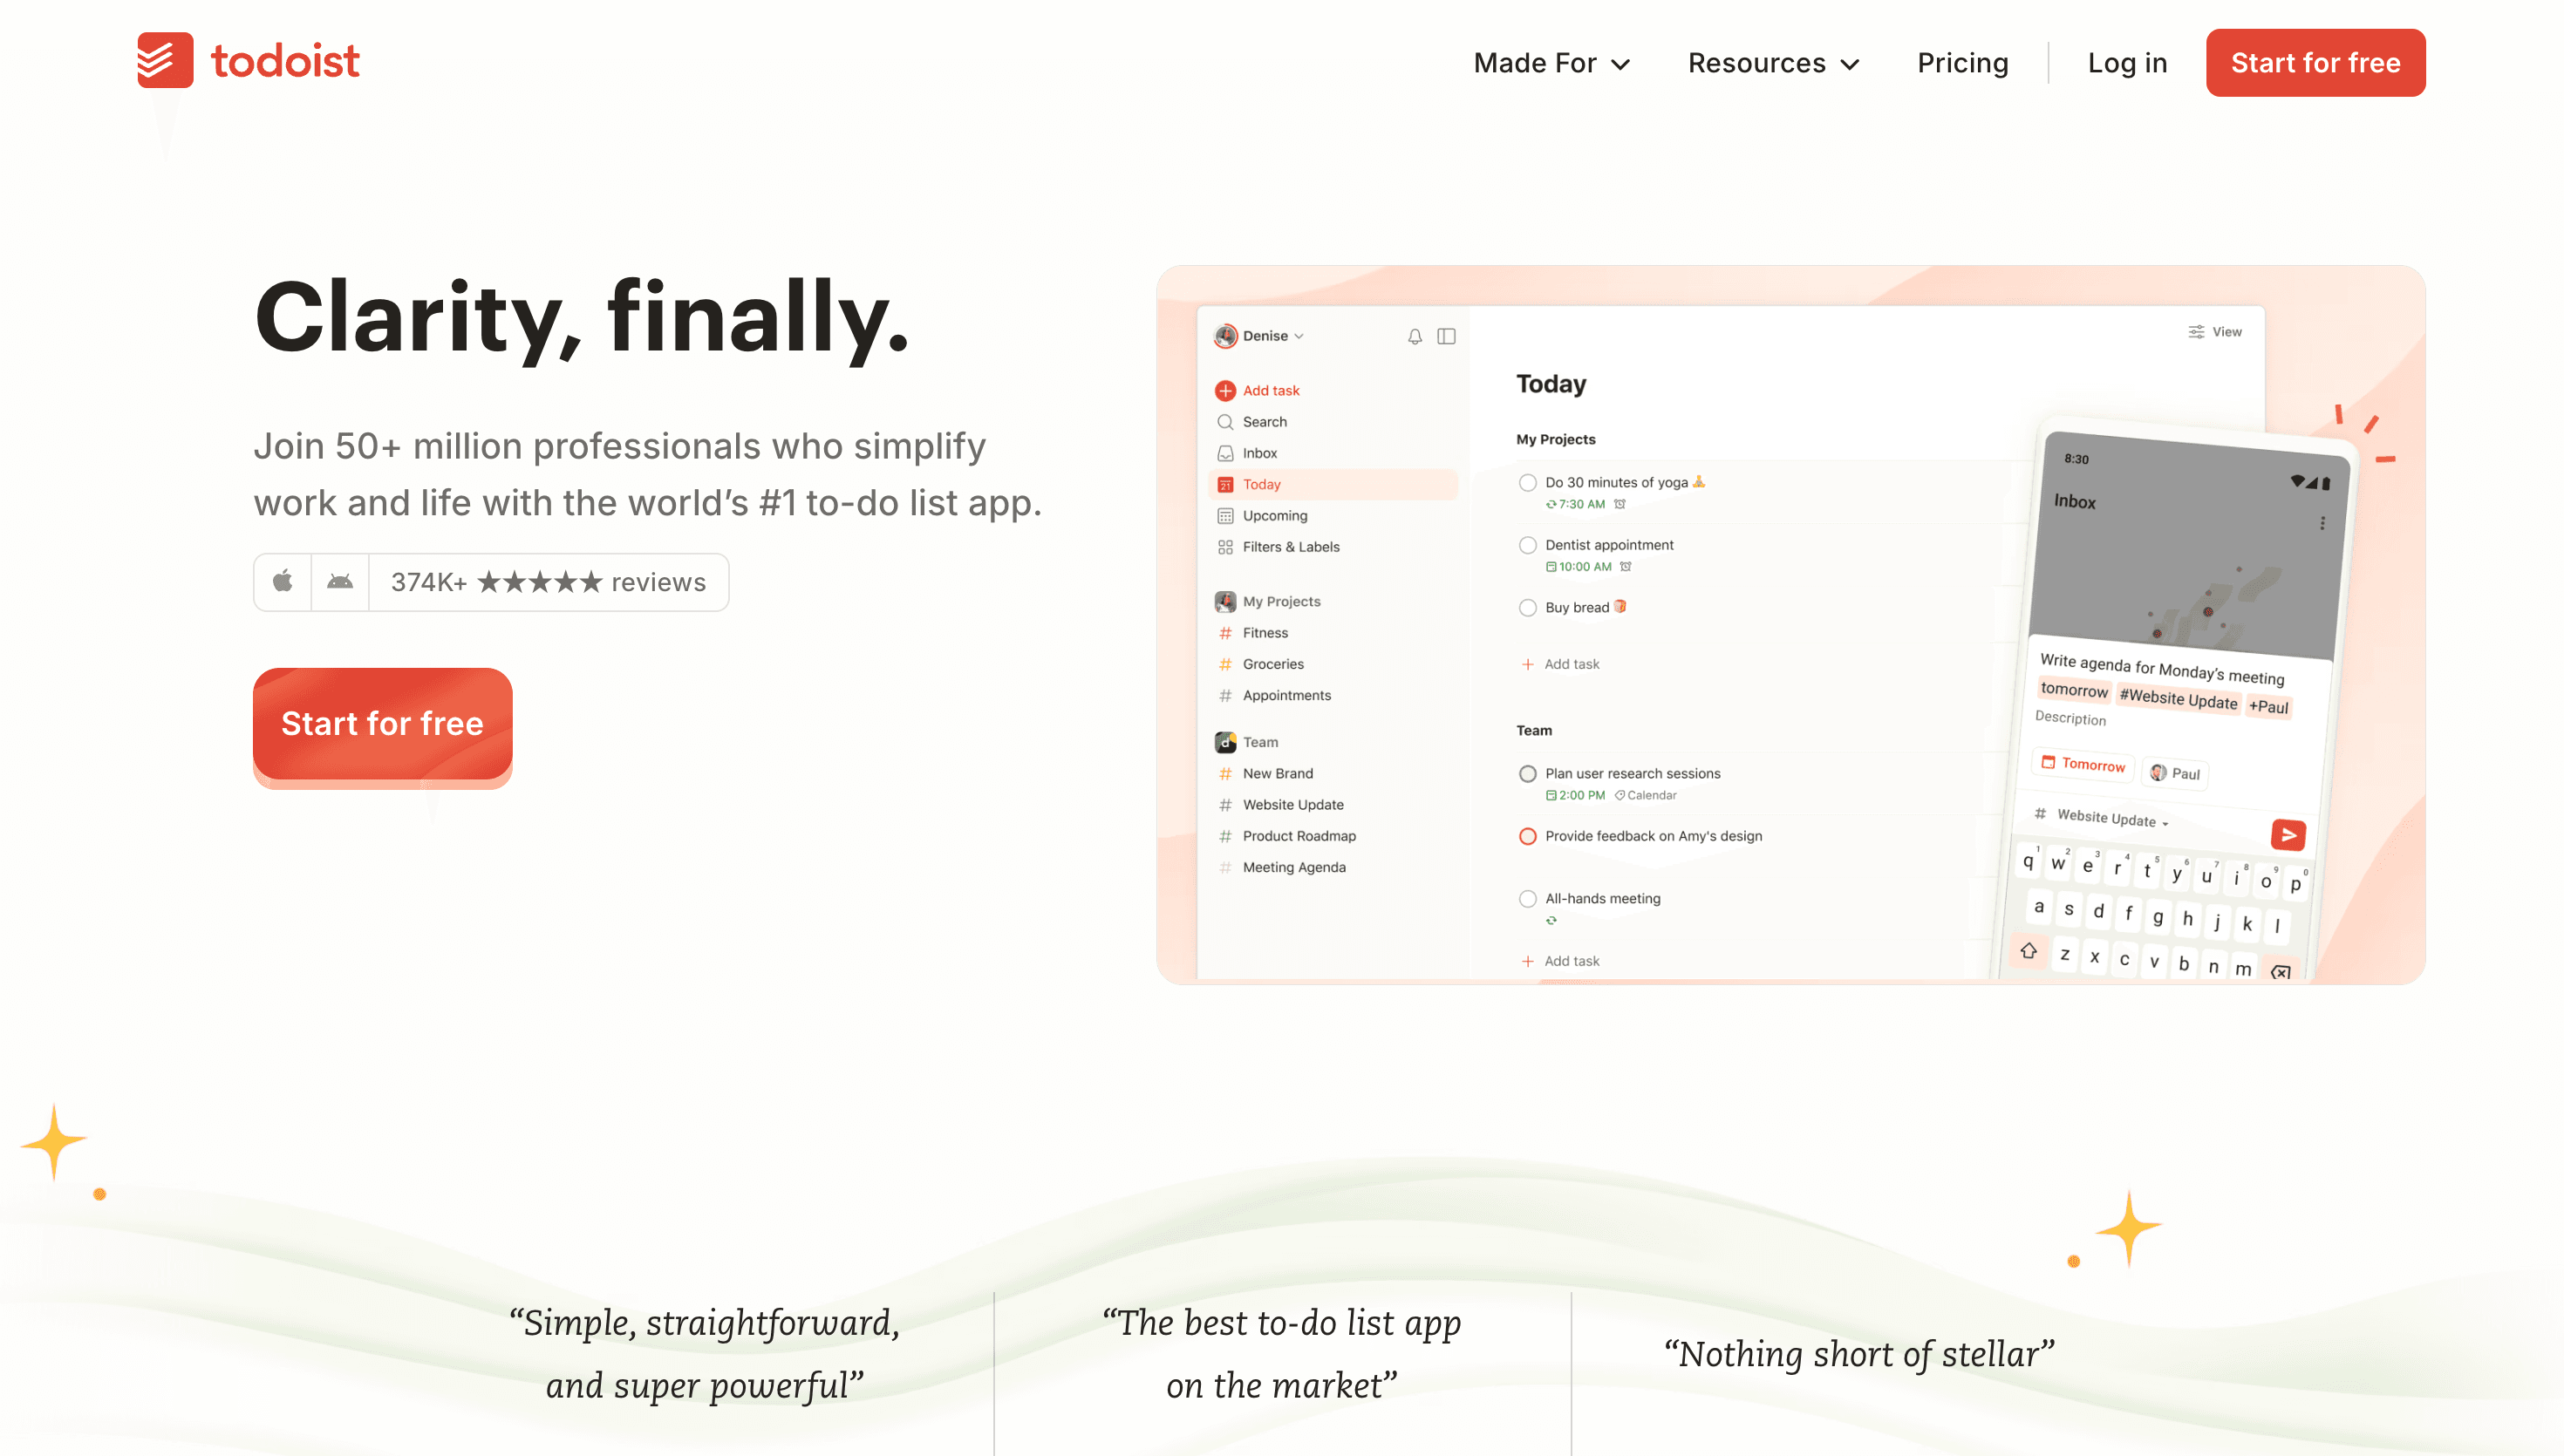Screen dimensions: 2564x1456
Task: Select the Groceries project in the sidebar
Action: 1272,663
